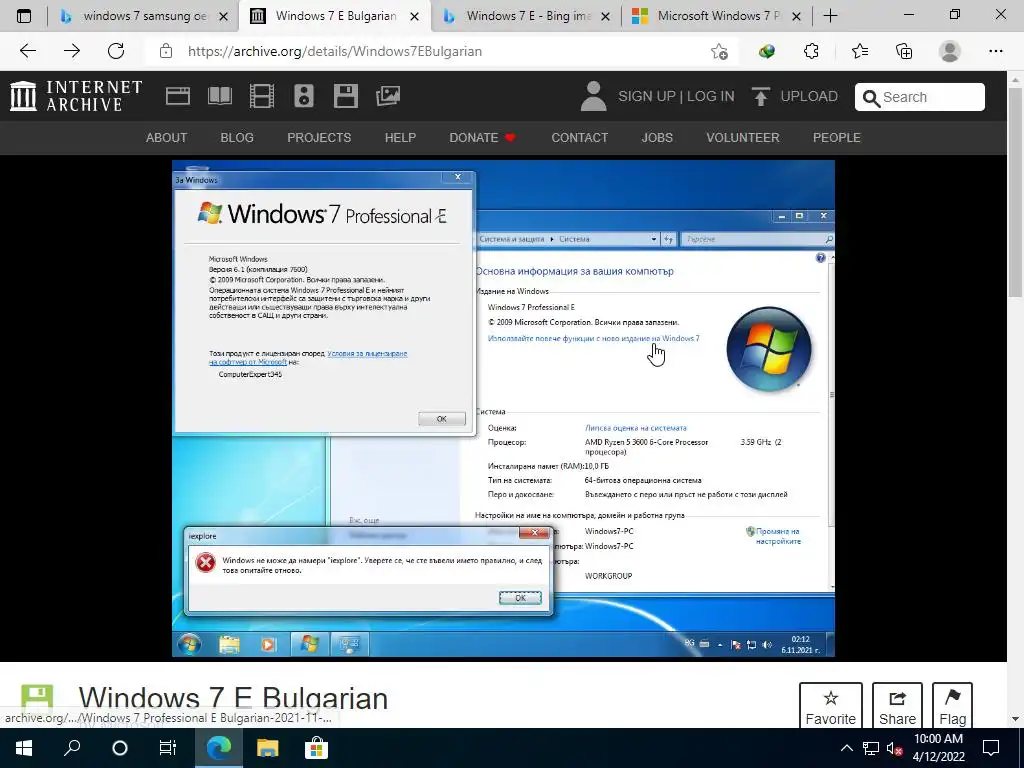Open the ABOUT menu item
Screen dimensions: 1024x768
coord(167,138)
